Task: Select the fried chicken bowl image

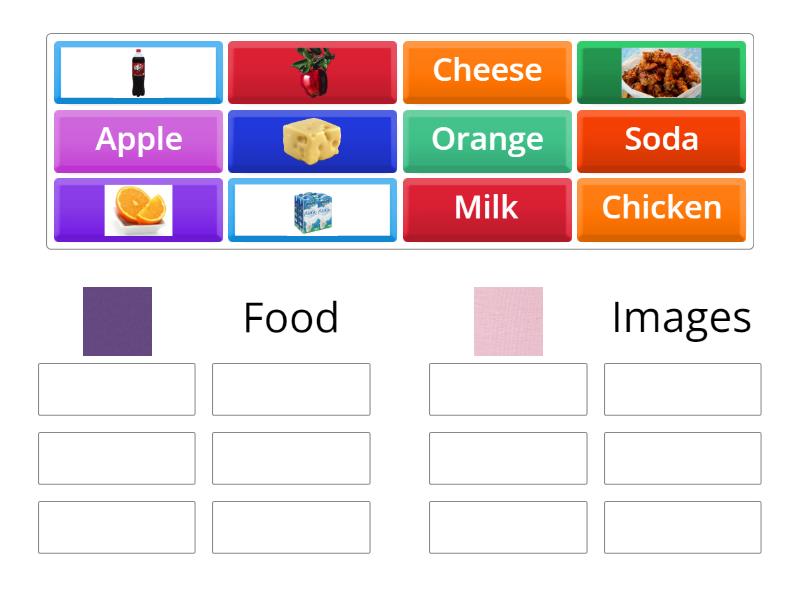Action: pos(661,71)
